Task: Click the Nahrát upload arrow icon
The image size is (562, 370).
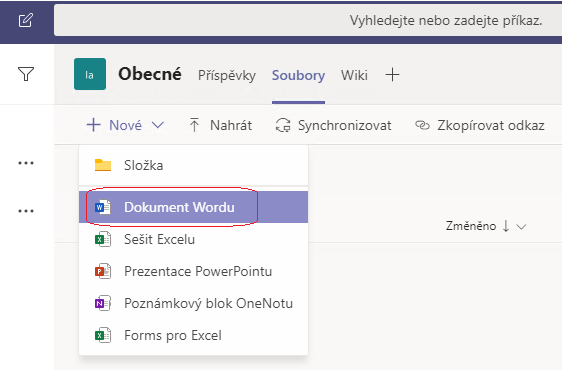Action: click(x=194, y=125)
